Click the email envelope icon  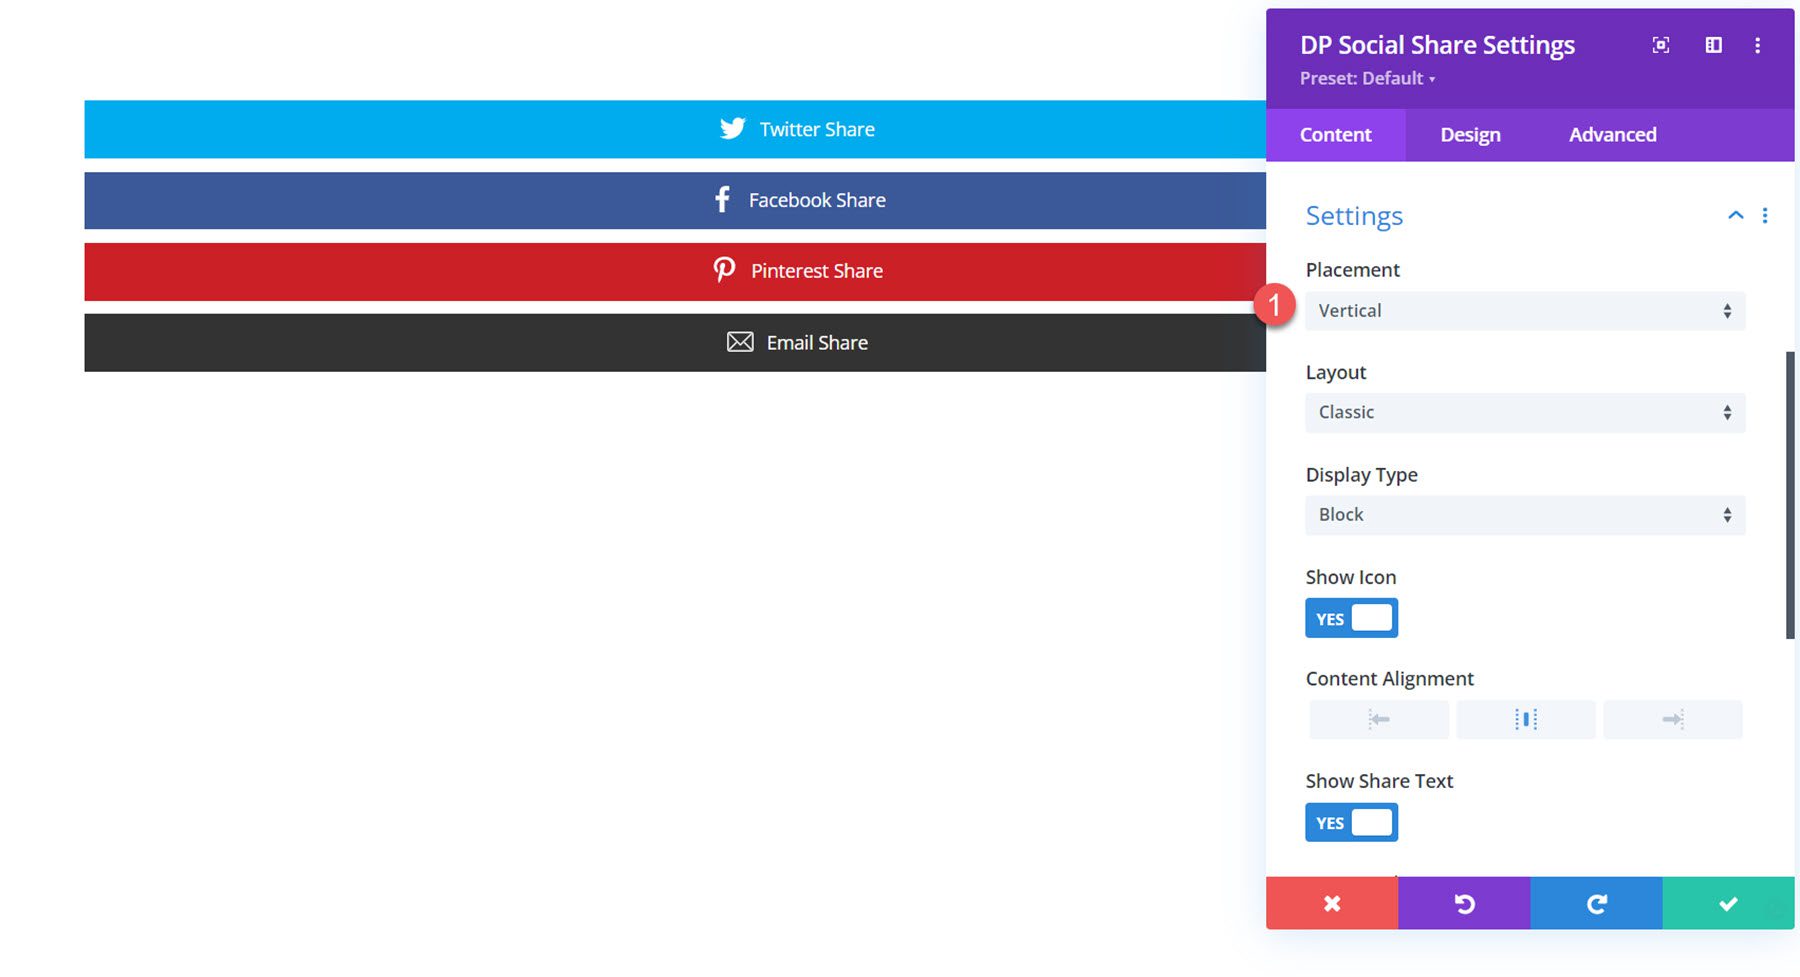pos(738,341)
